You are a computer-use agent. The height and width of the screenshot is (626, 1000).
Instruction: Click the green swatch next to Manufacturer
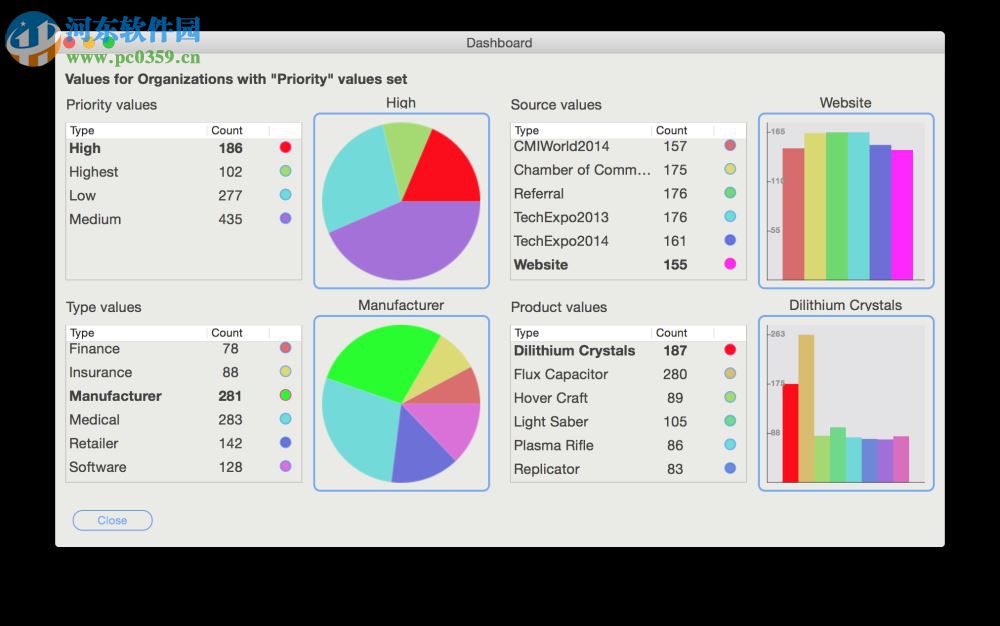pyautogui.click(x=285, y=396)
